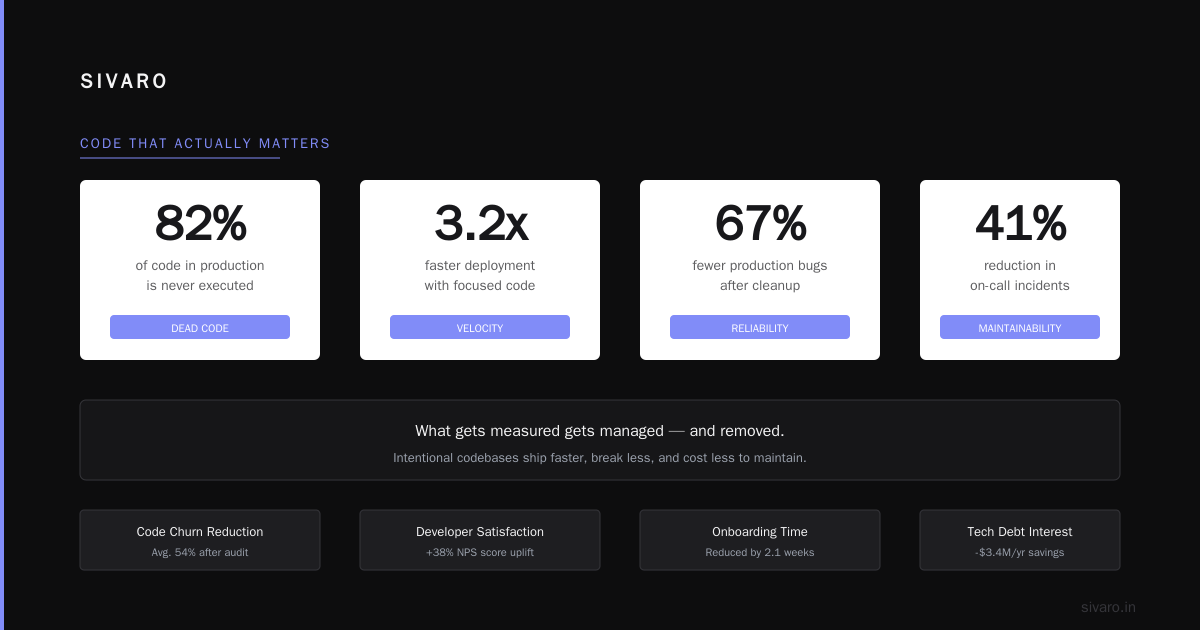Click the MAINTAINABILITY badge

coord(1020,327)
